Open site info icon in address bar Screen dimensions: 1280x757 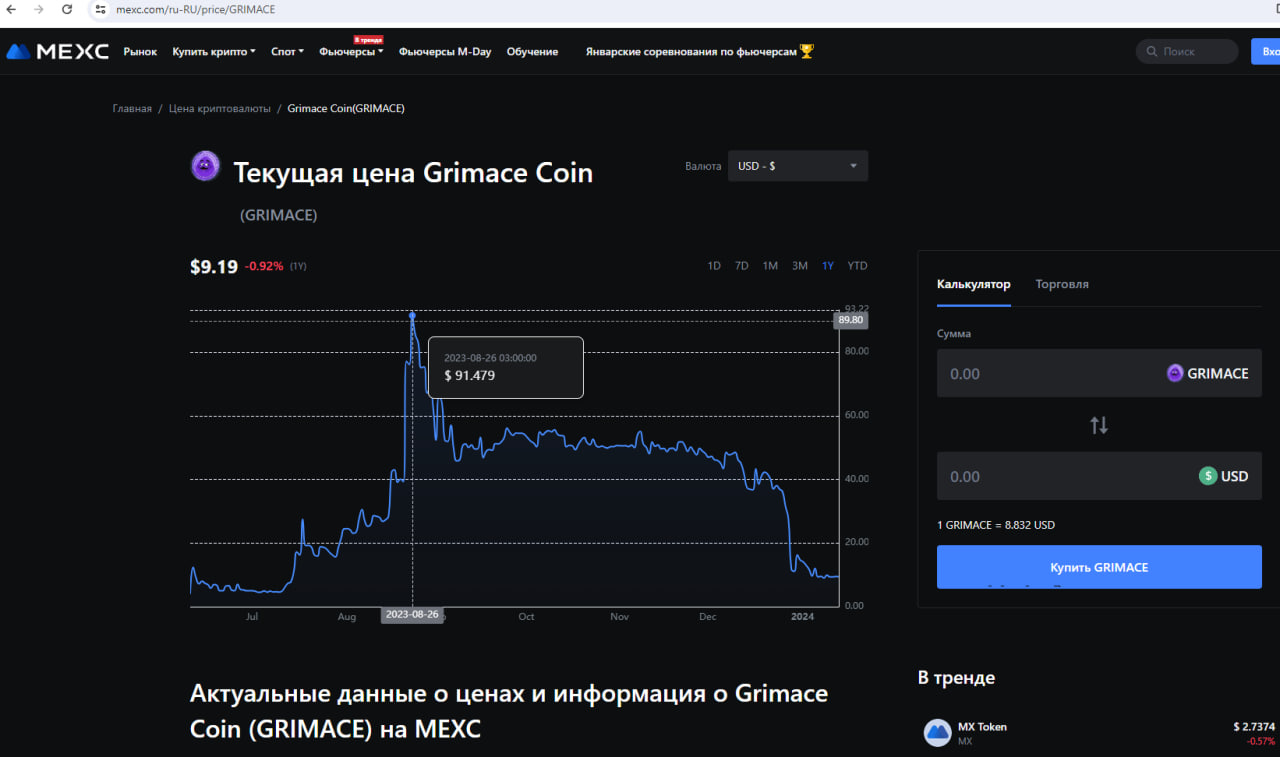pos(100,9)
